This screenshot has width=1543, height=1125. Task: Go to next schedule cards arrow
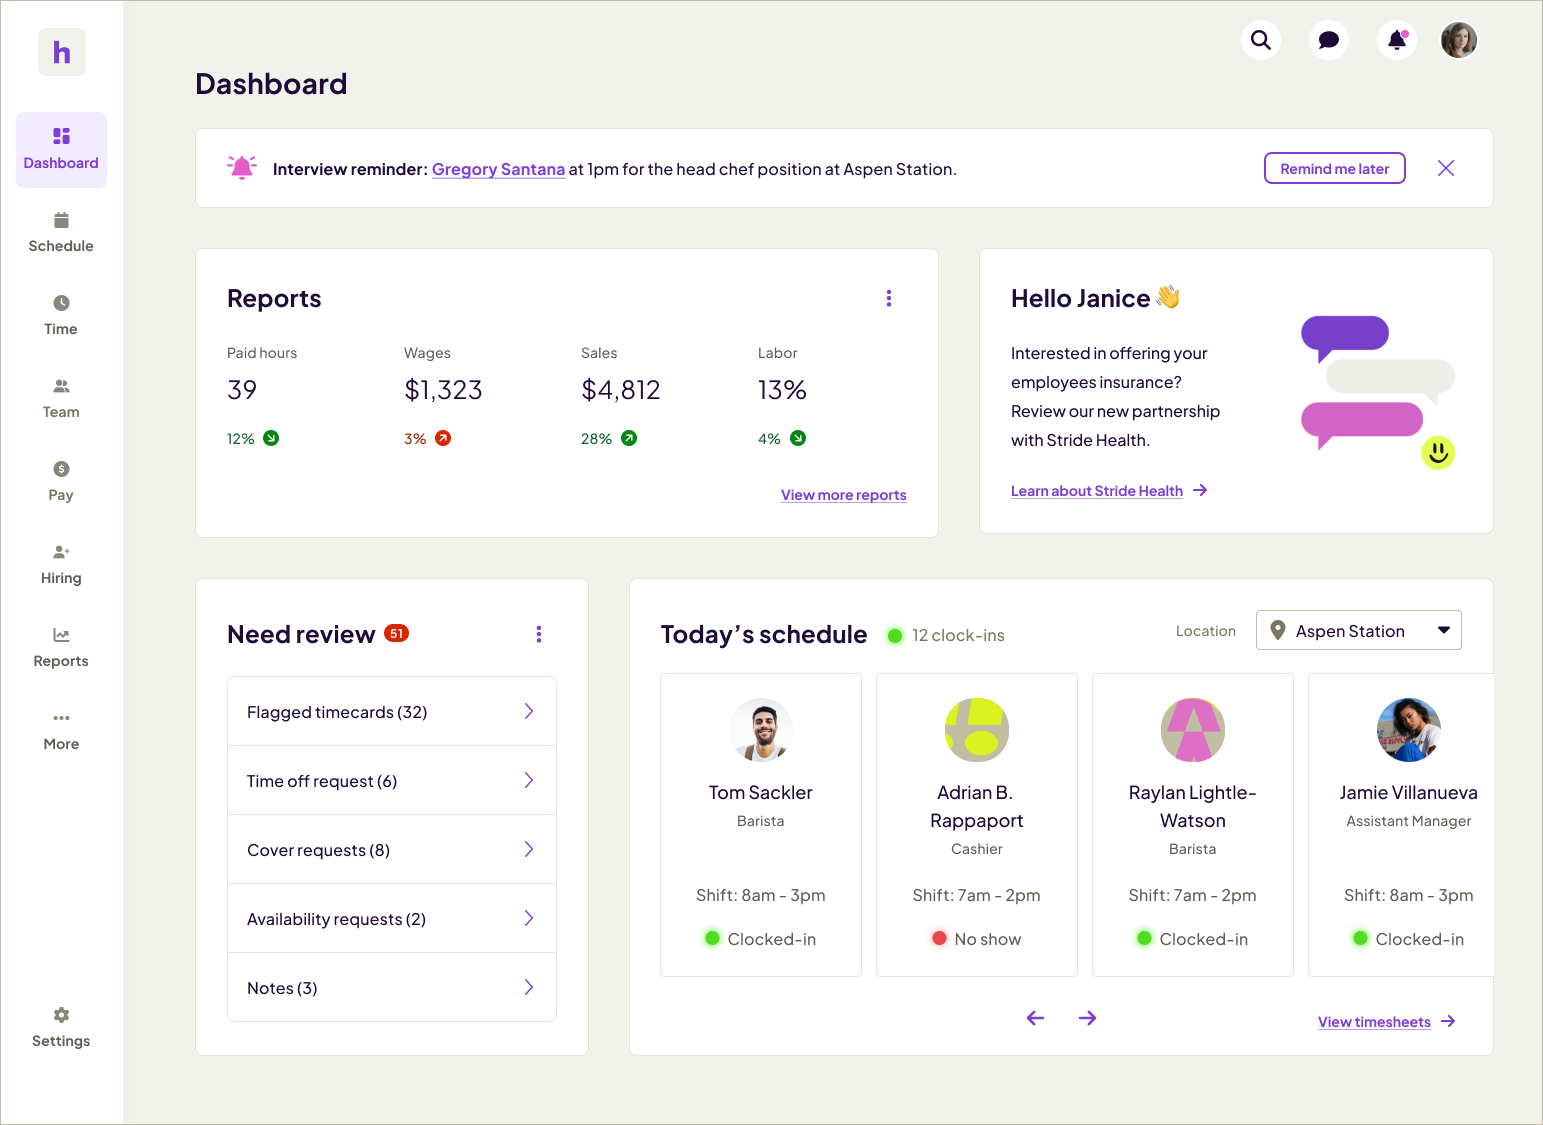tap(1088, 1018)
